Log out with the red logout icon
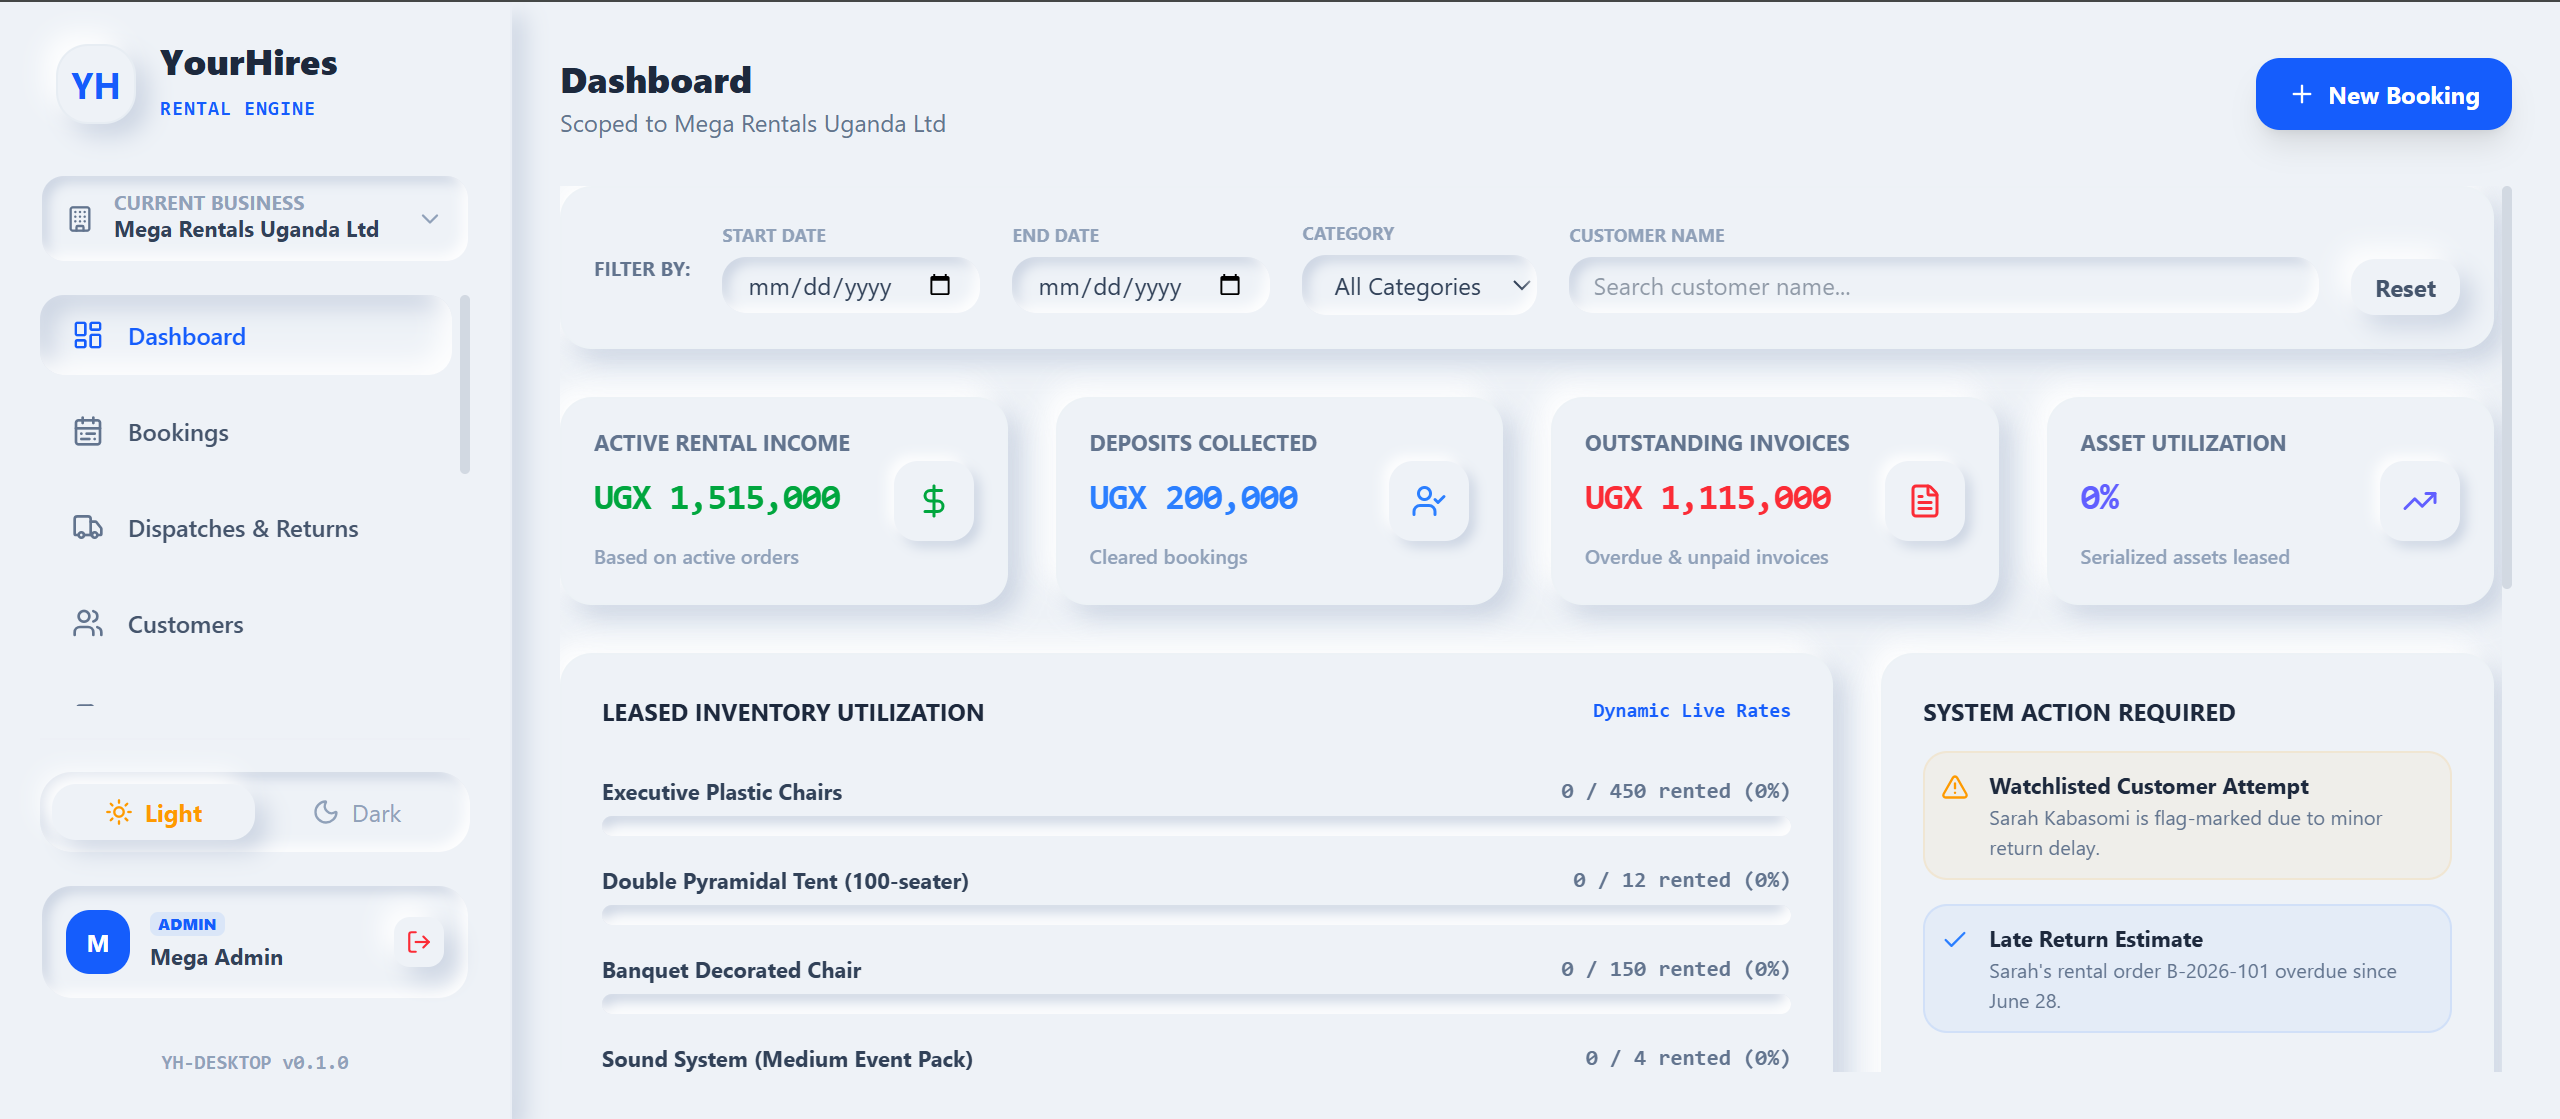Viewport: 2560px width, 1119px height. pos(419,942)
